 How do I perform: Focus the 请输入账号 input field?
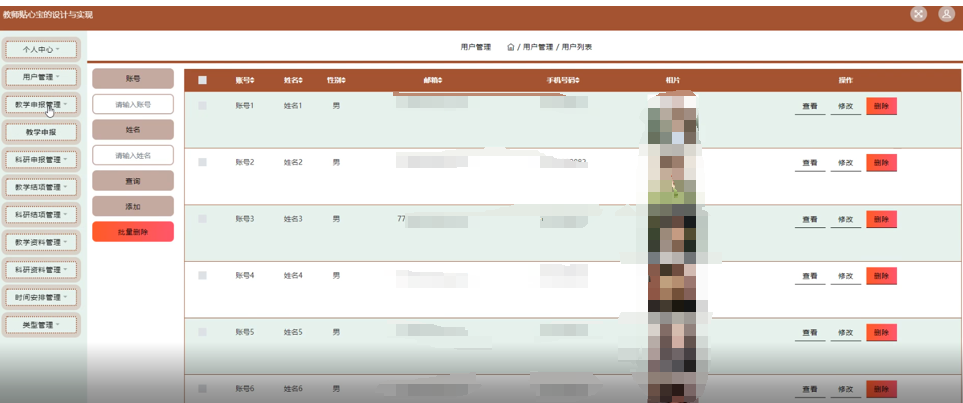pyautogui.click(x=133, y=104)
